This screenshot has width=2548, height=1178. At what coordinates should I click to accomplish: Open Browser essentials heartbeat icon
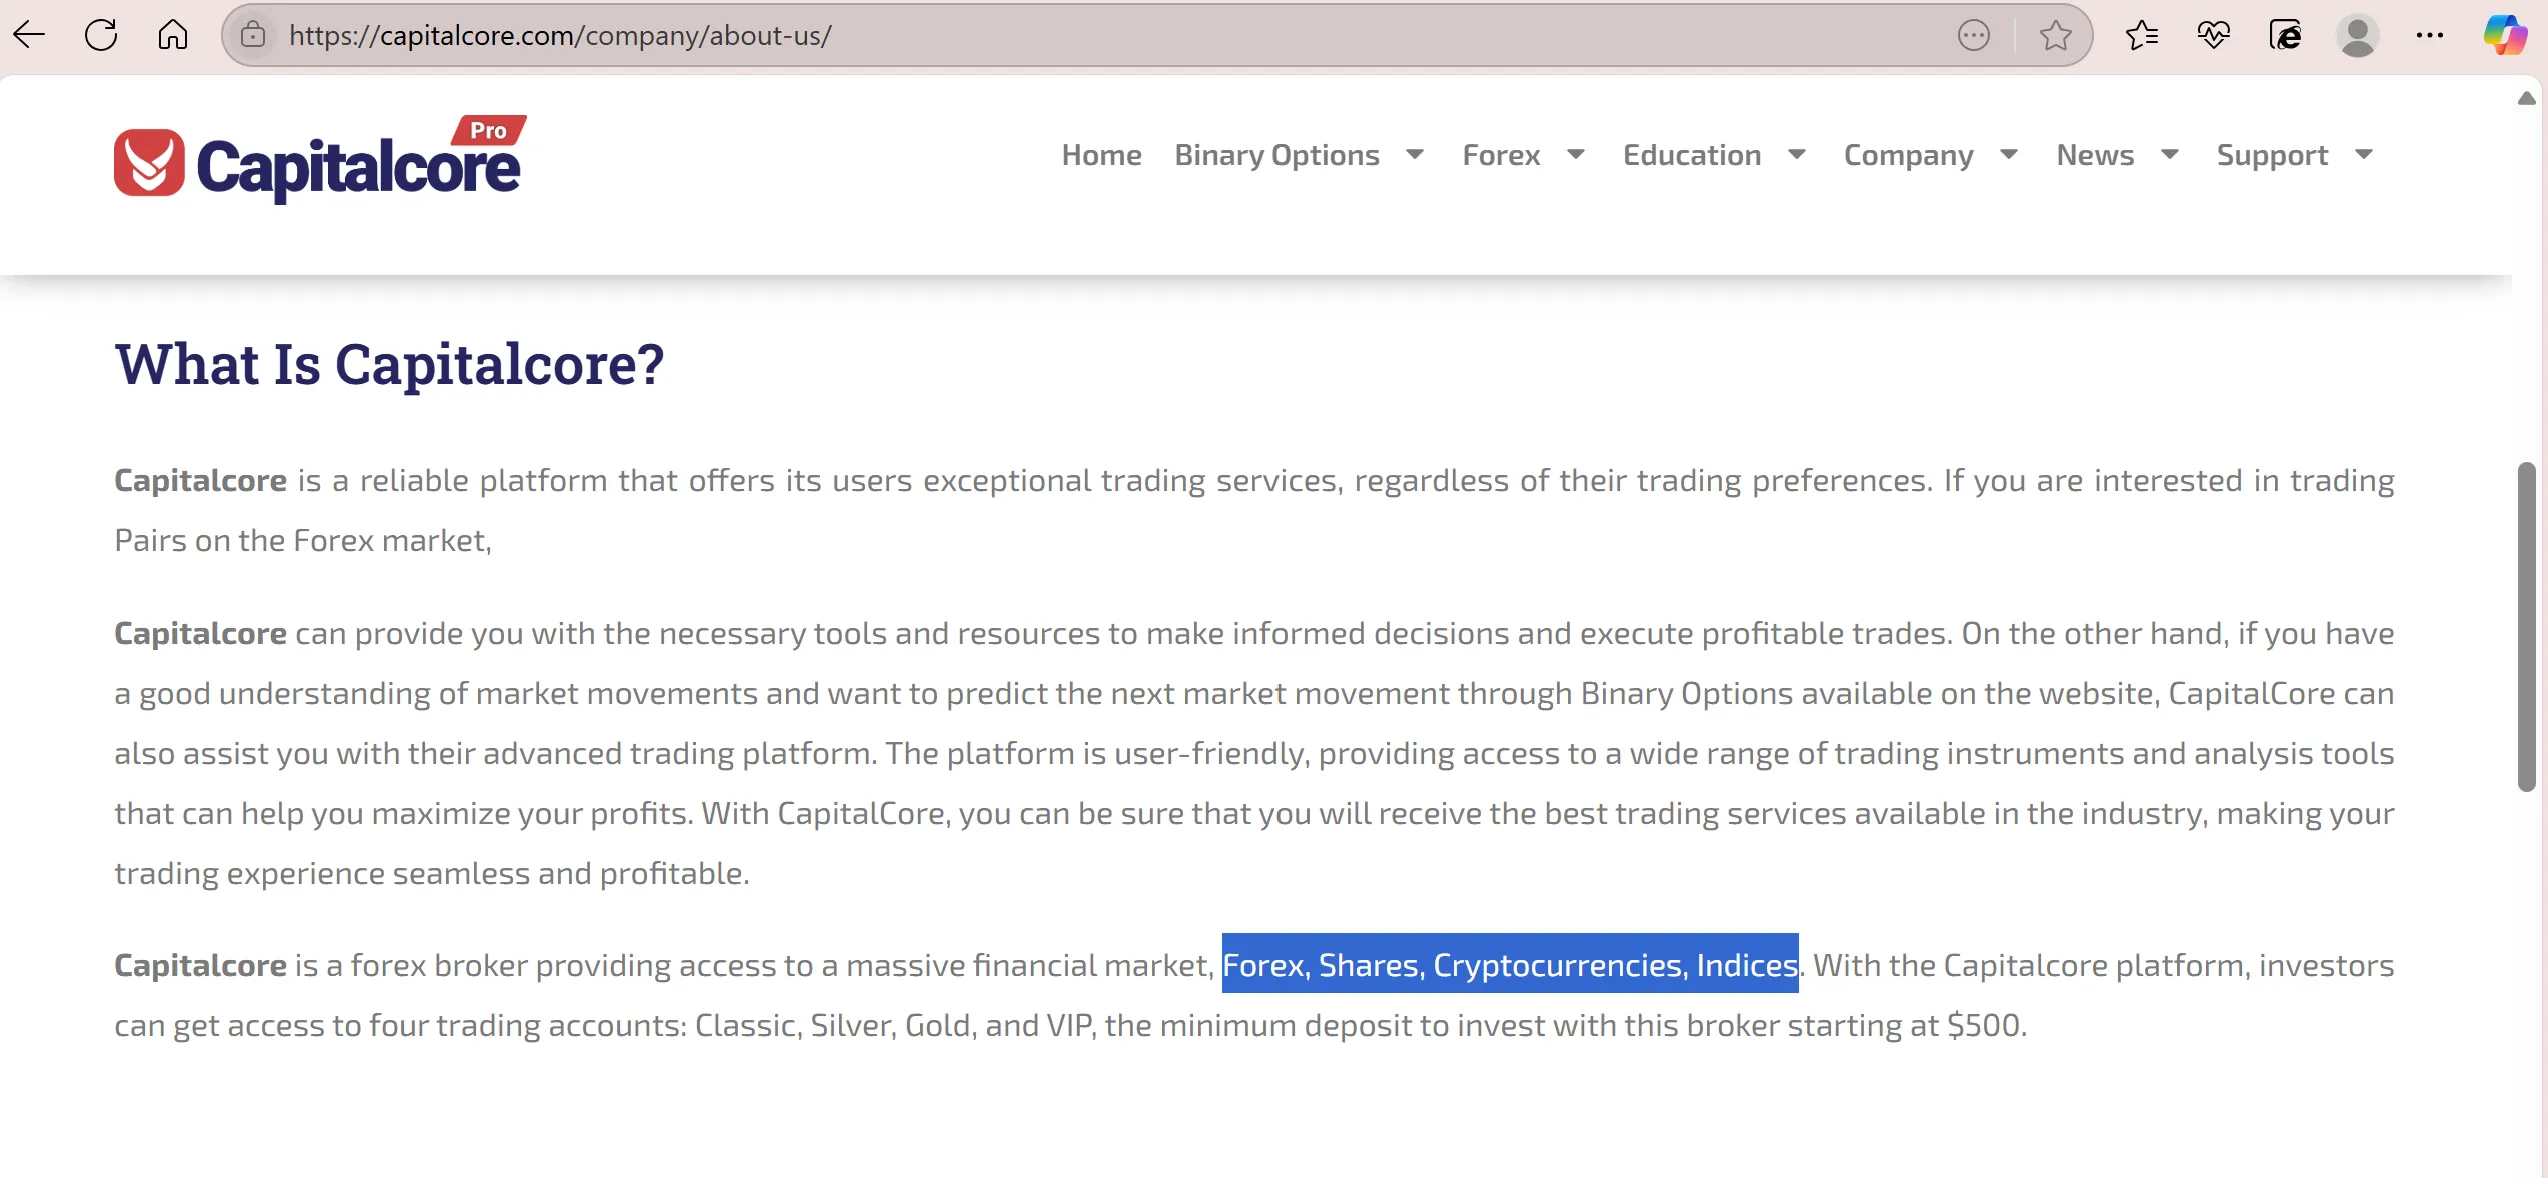2214,36
